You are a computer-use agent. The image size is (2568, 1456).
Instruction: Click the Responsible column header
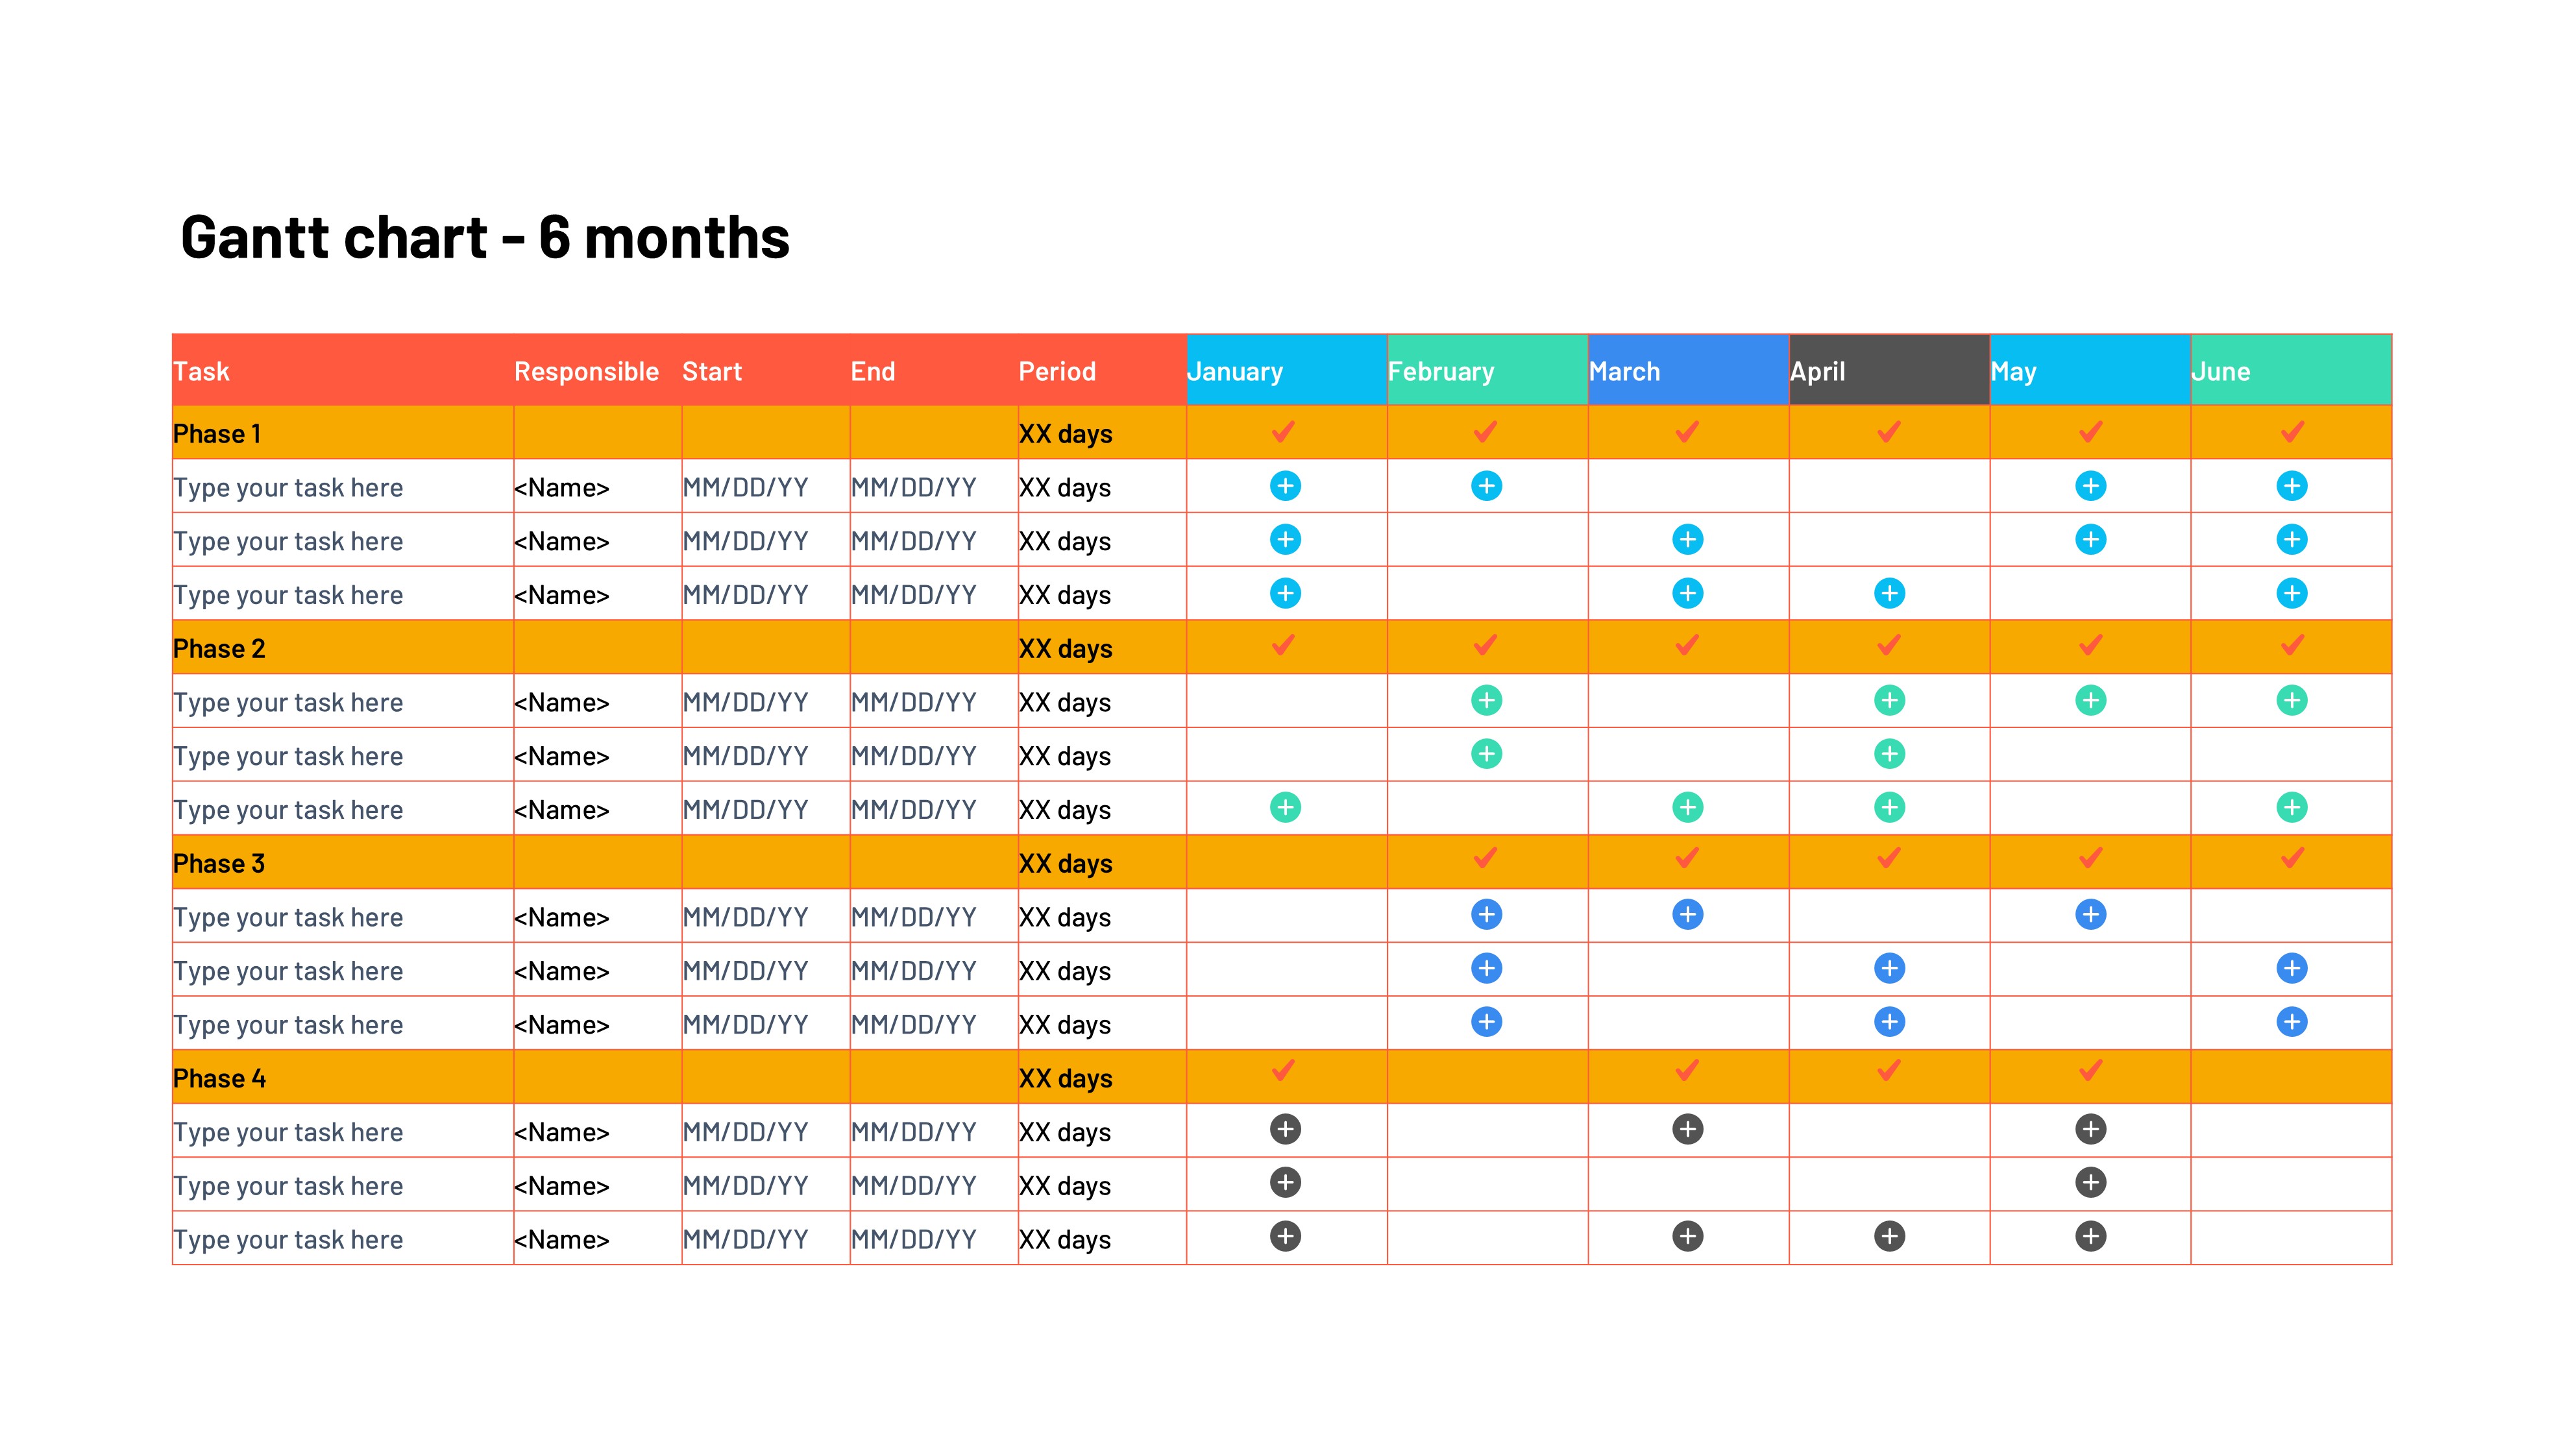point(586,371)
